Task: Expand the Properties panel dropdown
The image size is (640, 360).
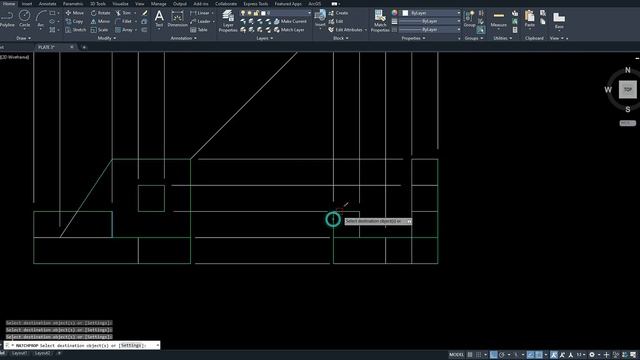Action: click(x=413, y=38)
